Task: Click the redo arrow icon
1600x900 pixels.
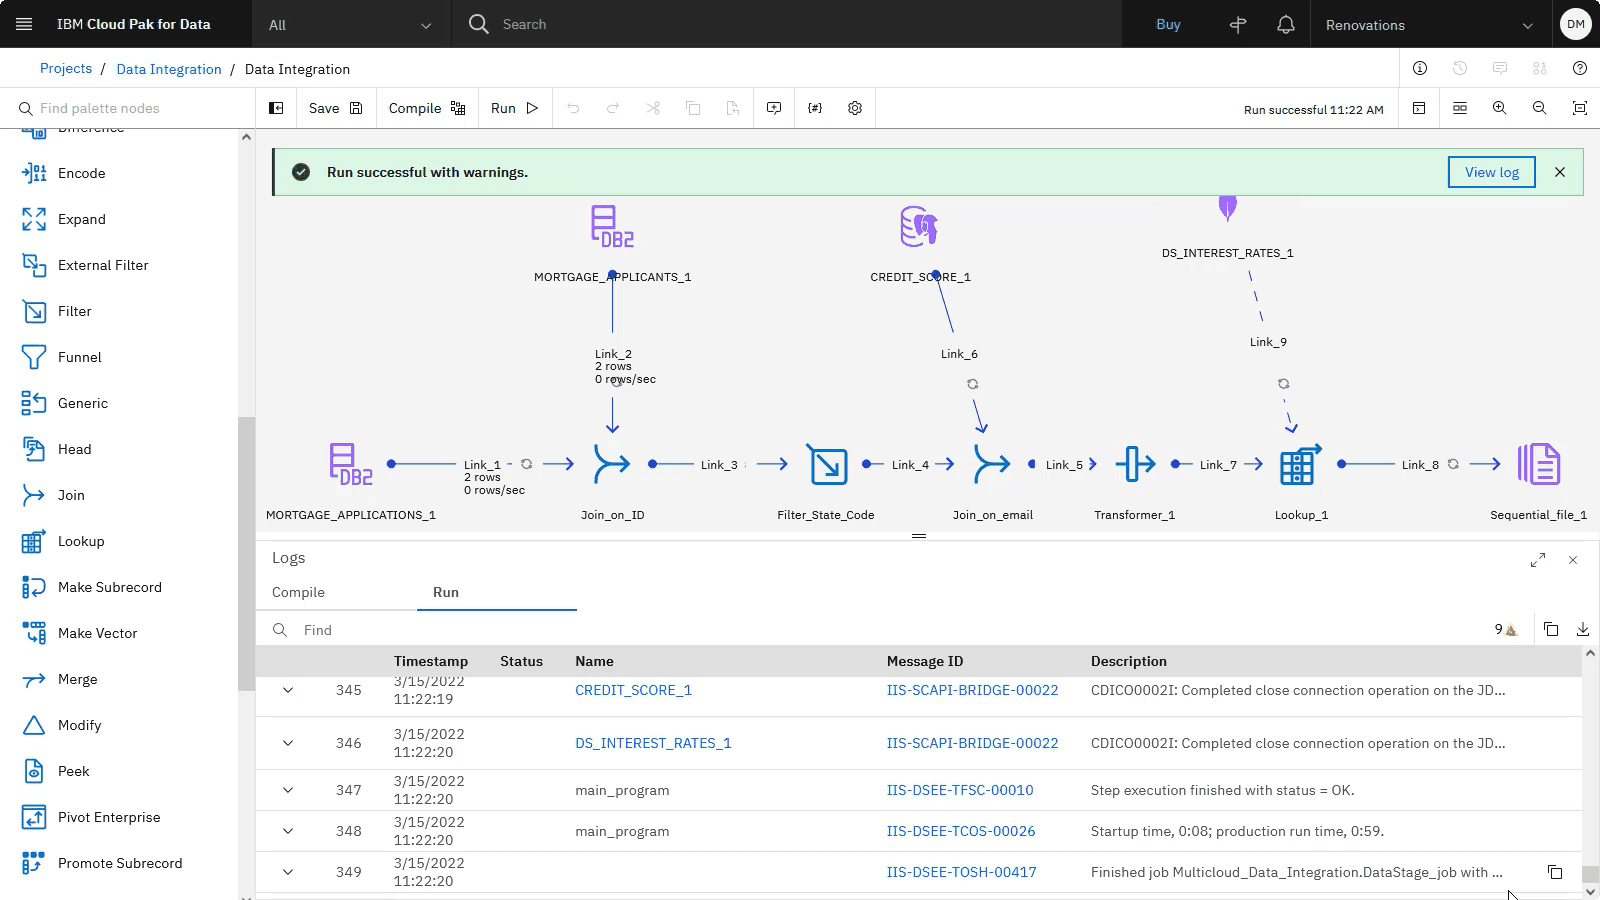Action: (x=613, y=108)
